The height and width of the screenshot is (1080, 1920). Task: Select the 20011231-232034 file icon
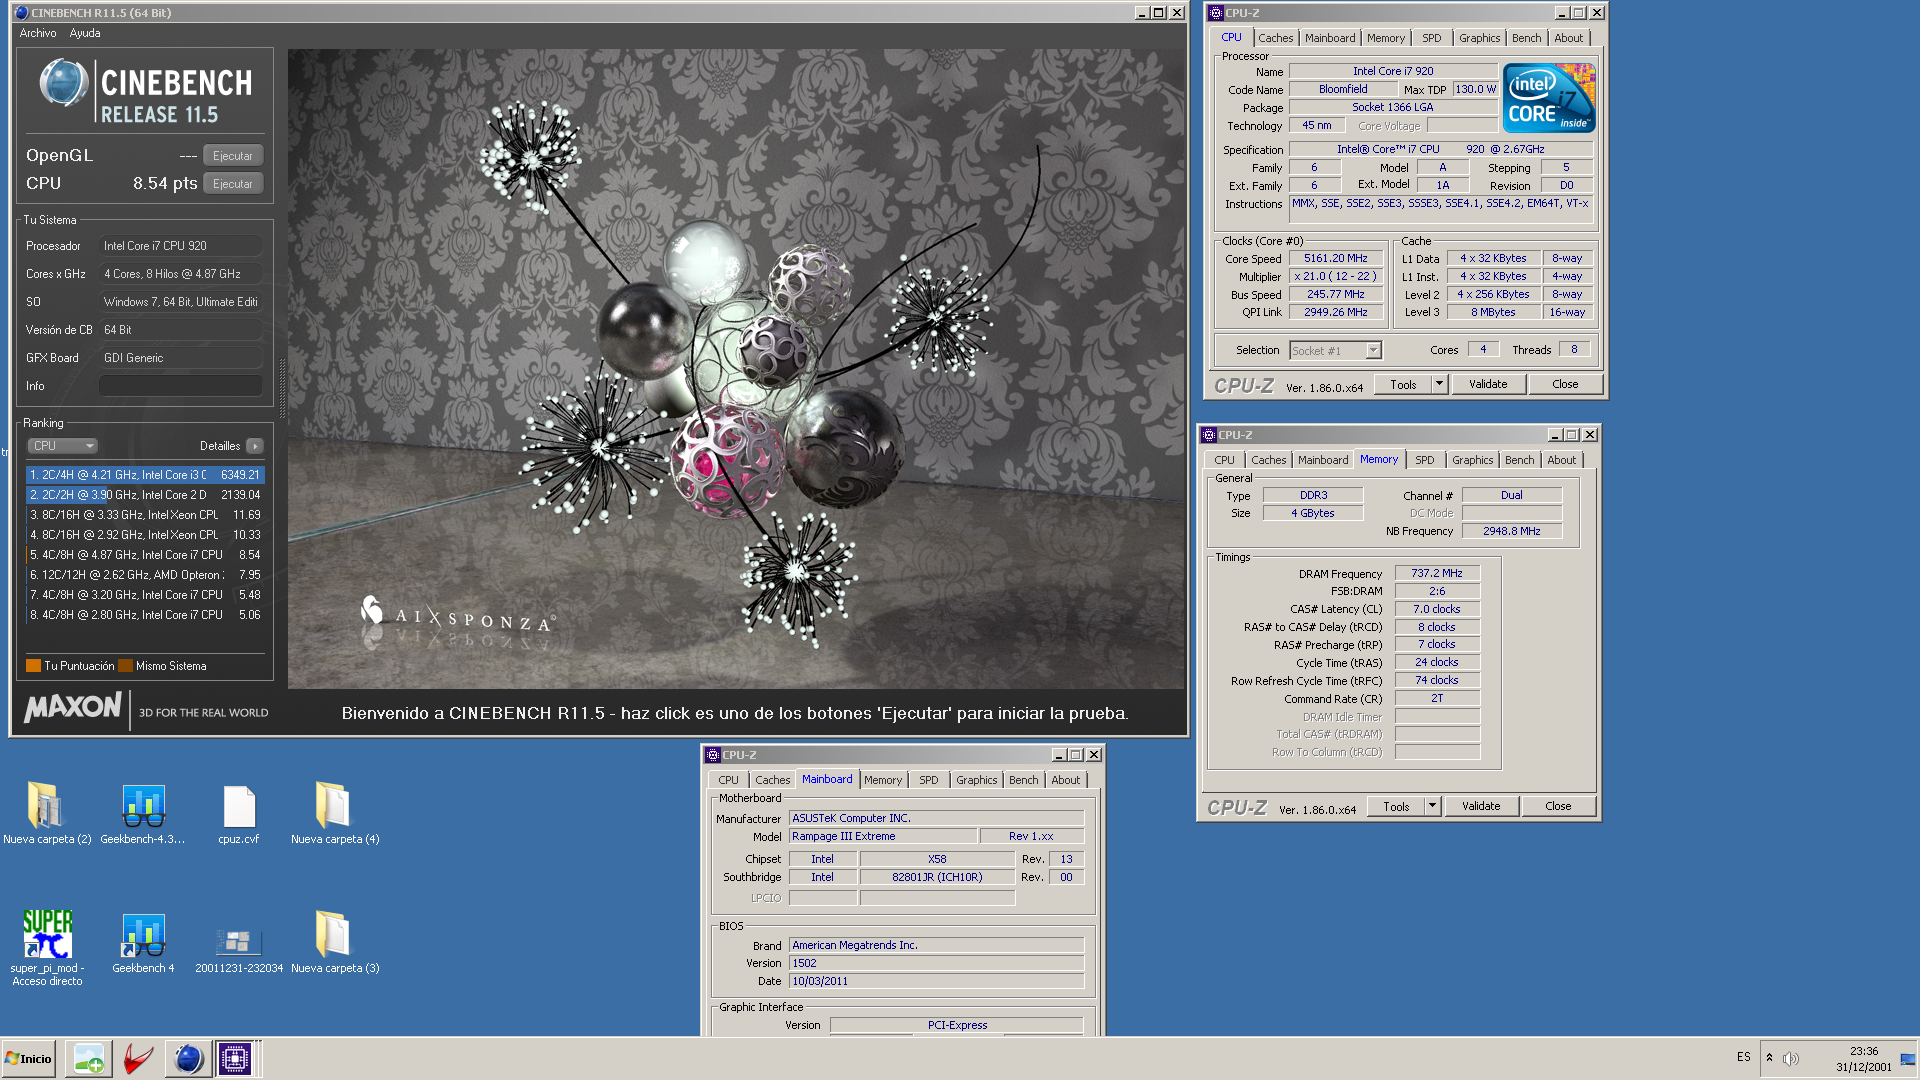239,948
